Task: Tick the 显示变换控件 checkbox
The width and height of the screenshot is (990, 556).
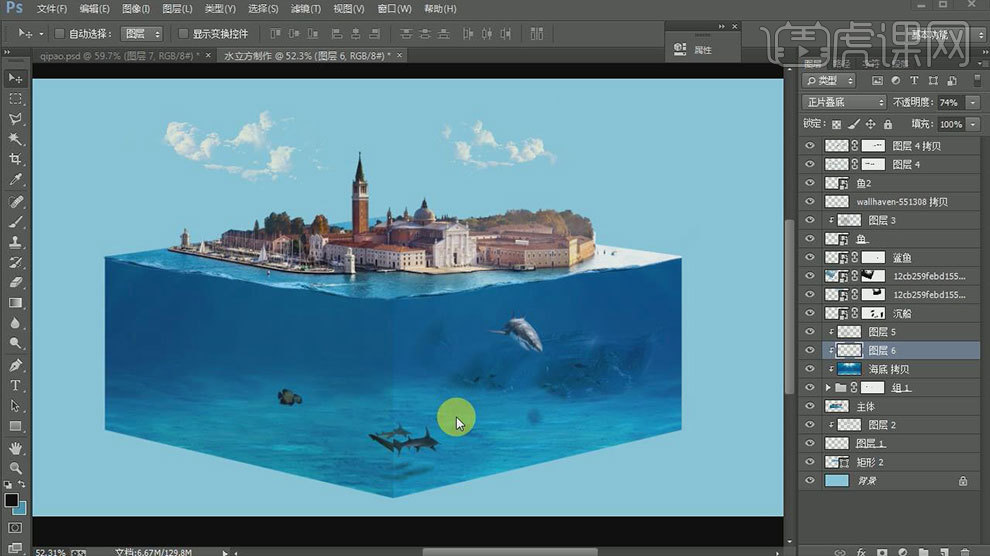Action: 183,33
